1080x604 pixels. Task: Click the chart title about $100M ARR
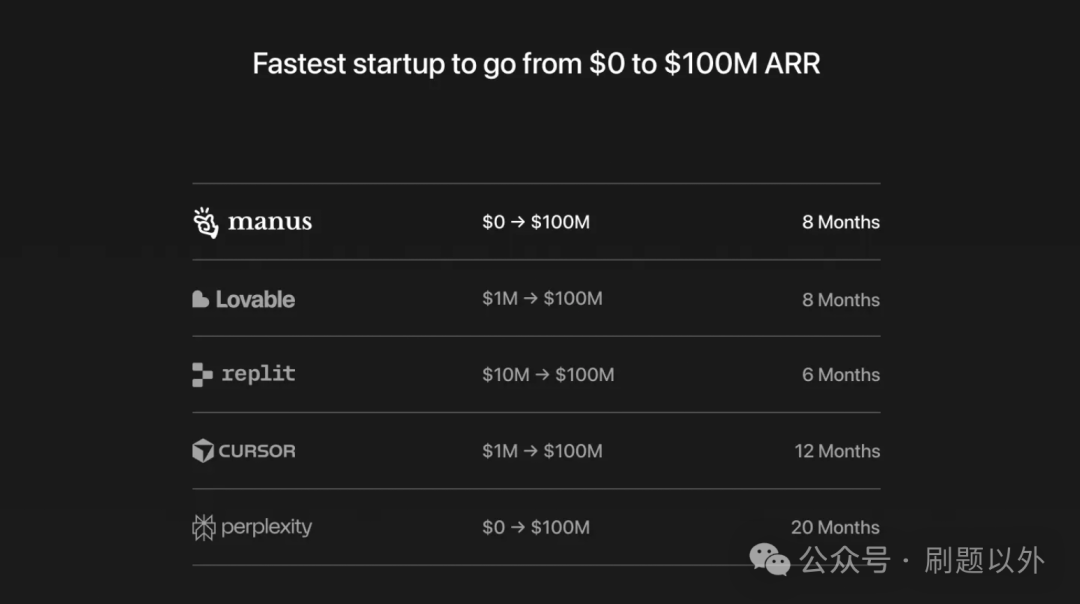536,64
